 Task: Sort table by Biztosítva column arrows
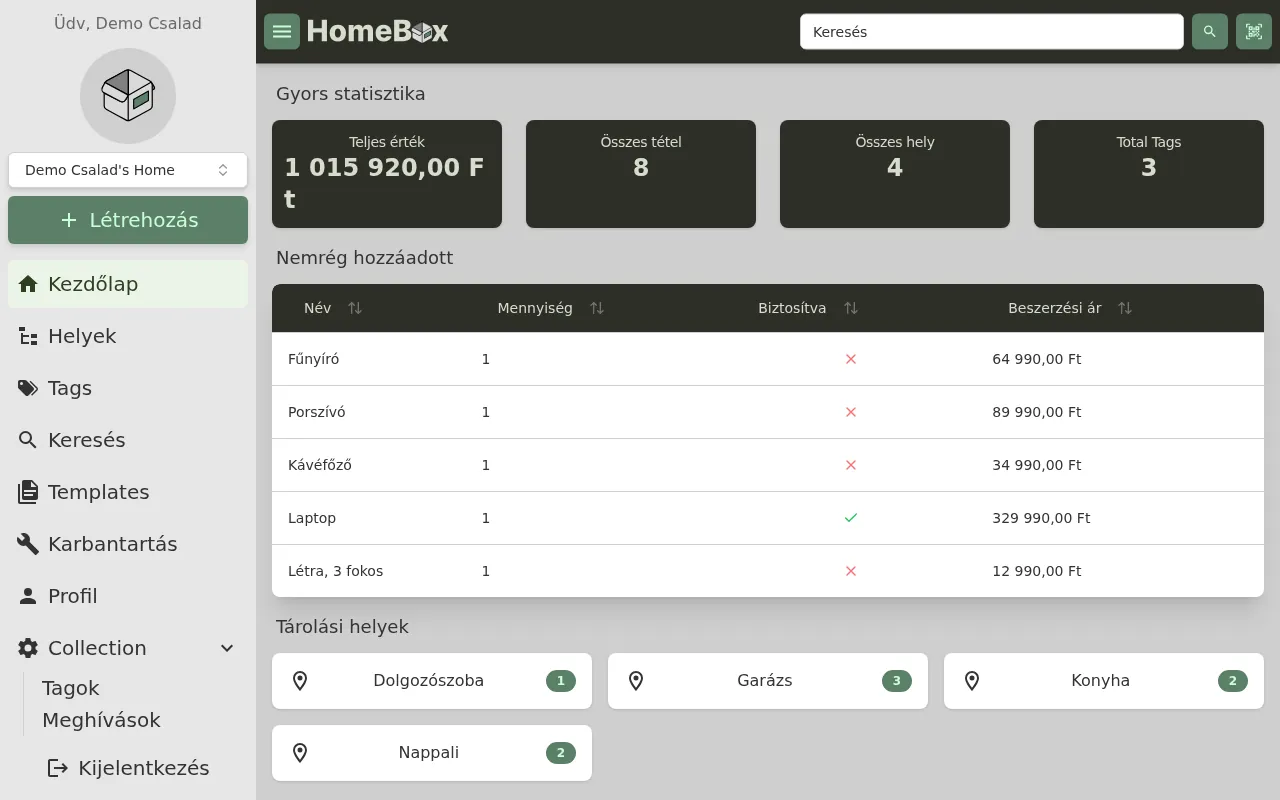pos(851,308)
